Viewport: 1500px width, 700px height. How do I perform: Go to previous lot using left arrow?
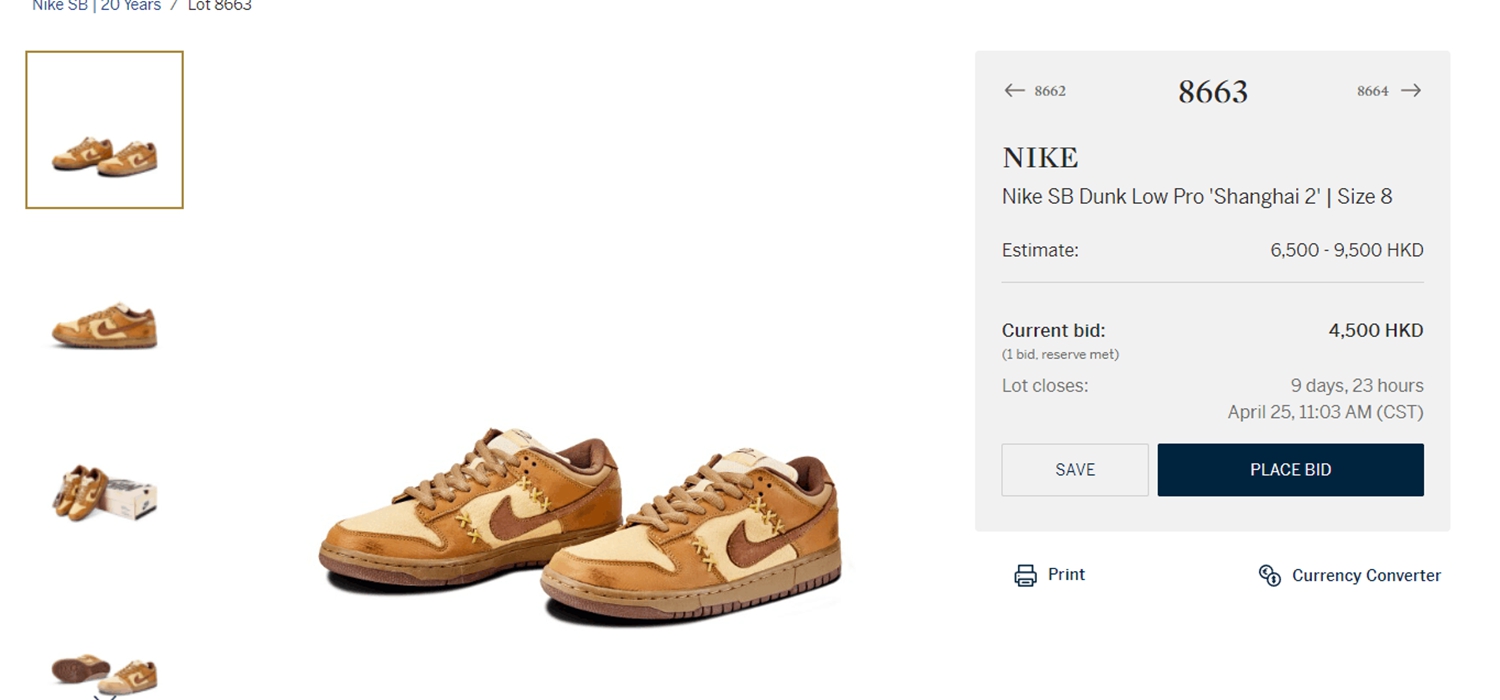click(x=1014, y=91)
